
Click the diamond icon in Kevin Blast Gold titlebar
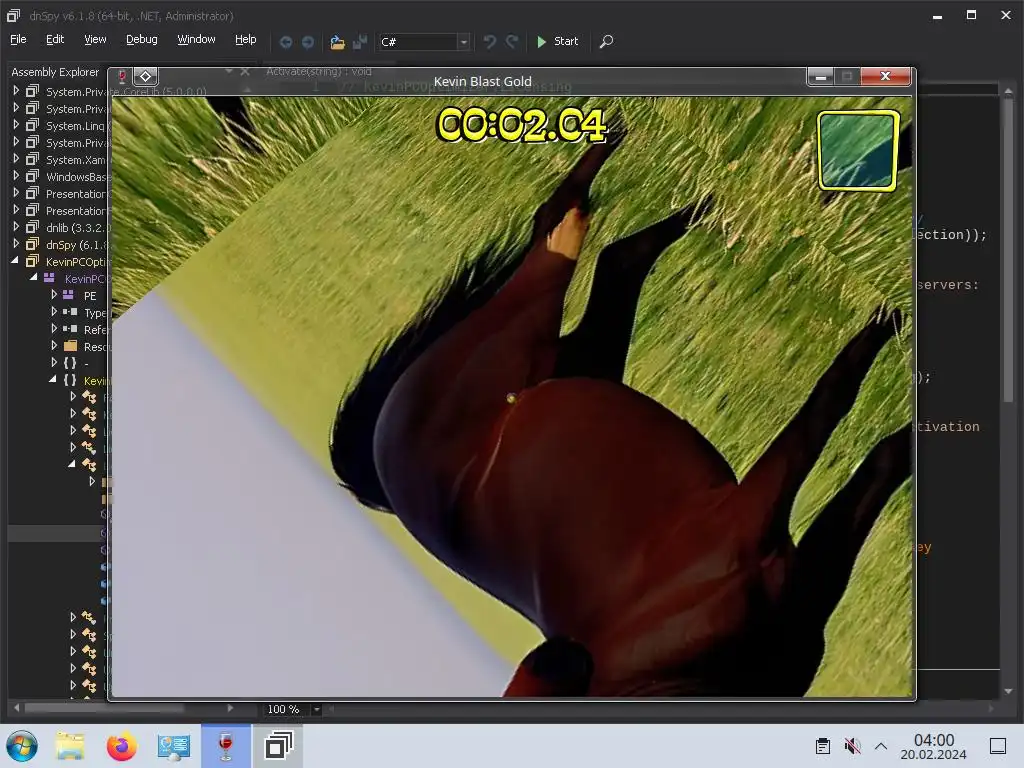click(x=146, y=76)
